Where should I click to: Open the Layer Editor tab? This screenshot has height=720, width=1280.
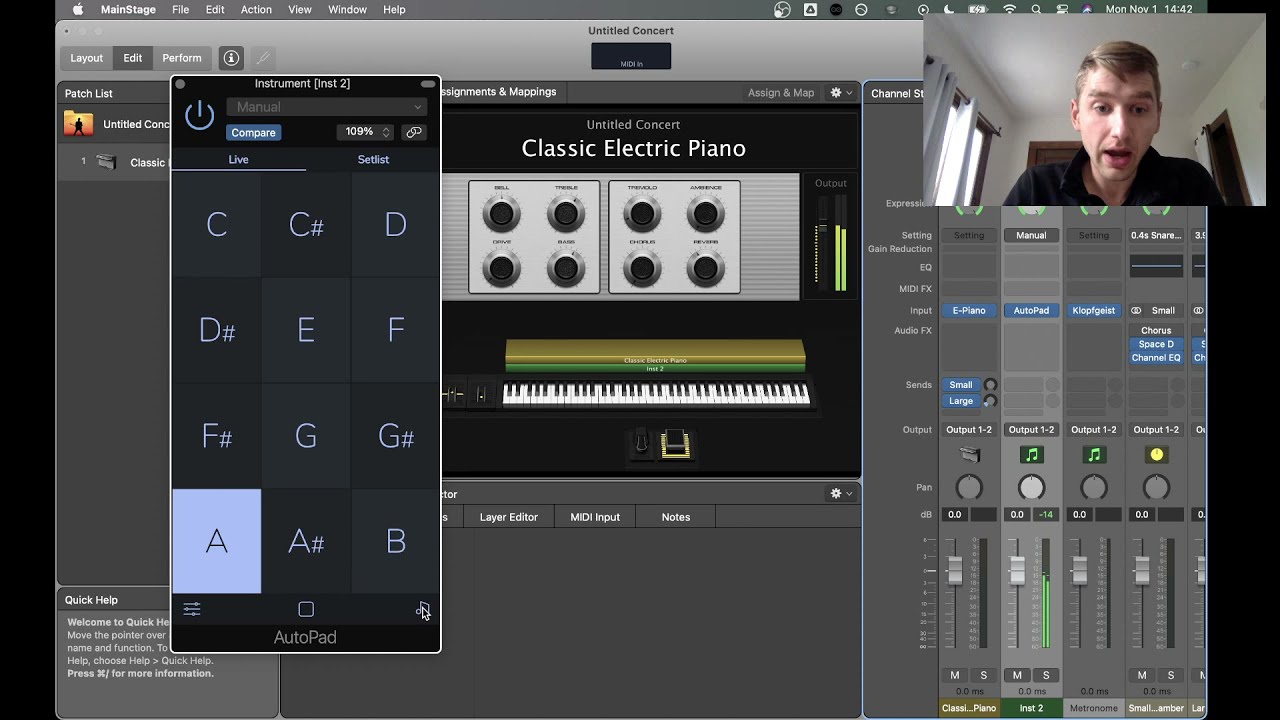point(508,517)
